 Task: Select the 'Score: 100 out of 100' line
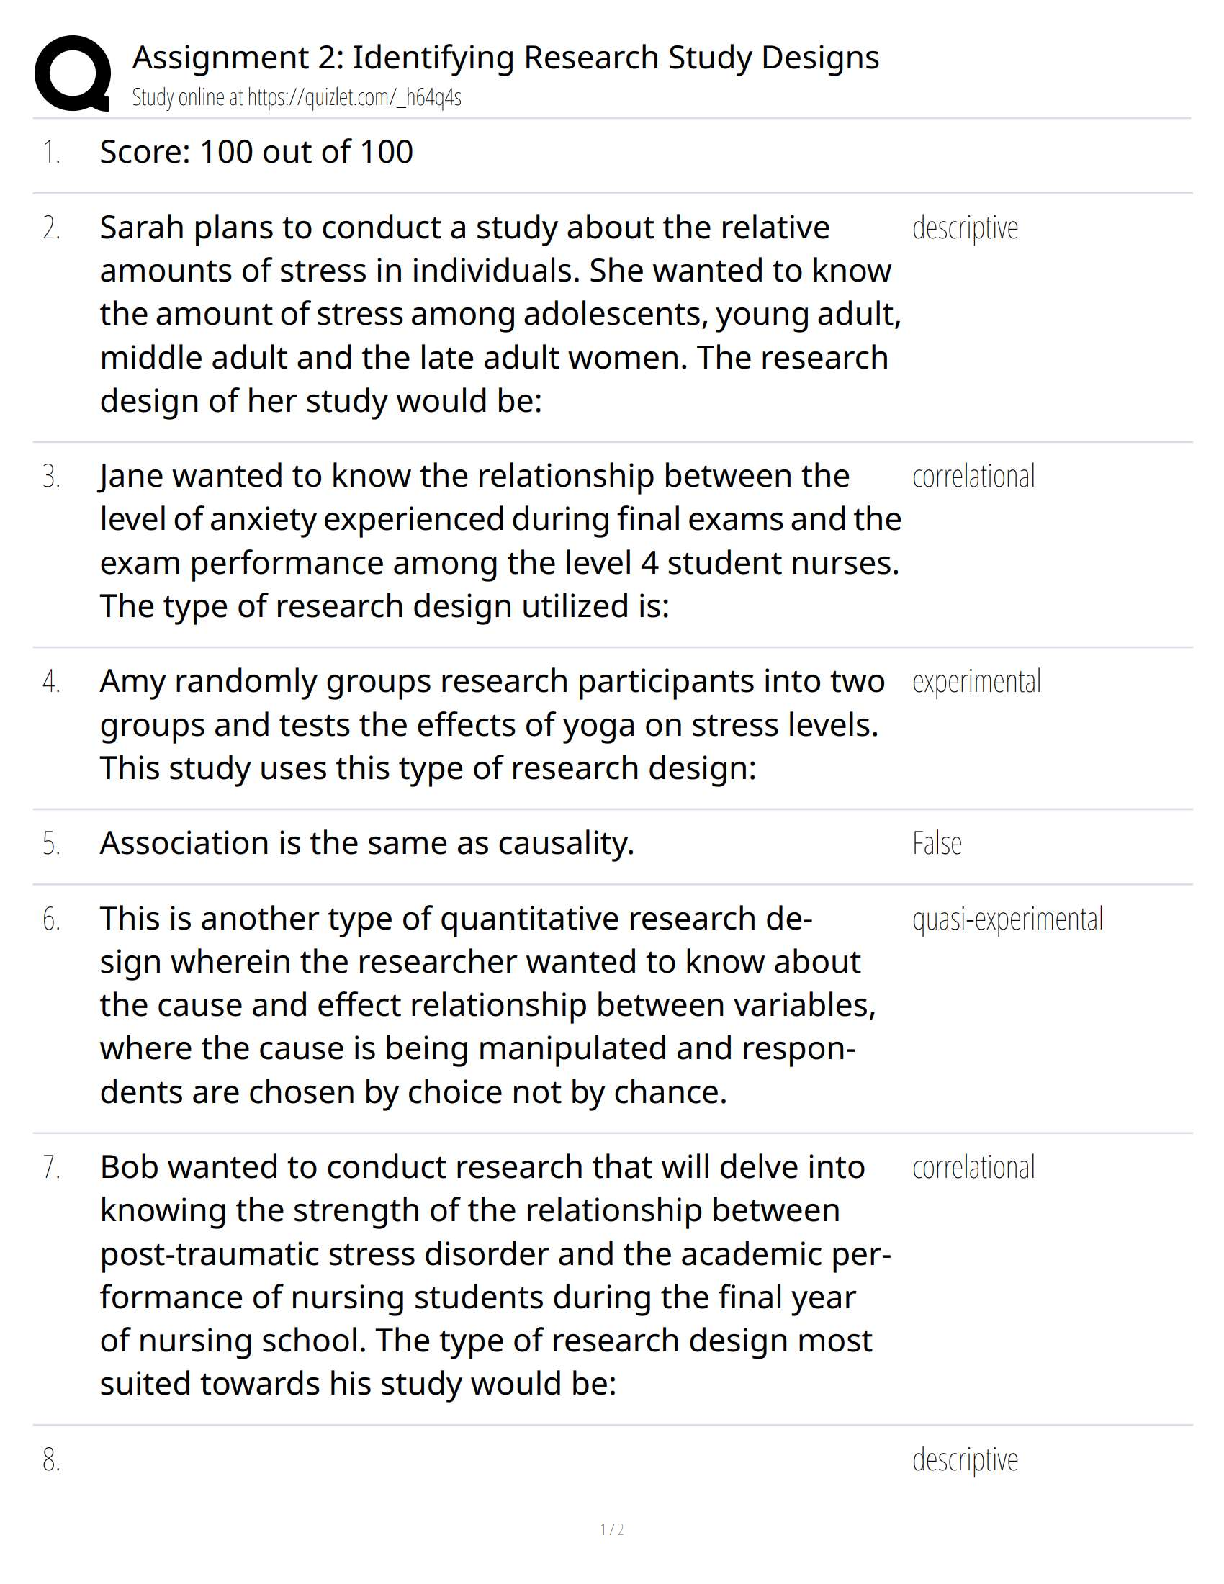(256, 152)
